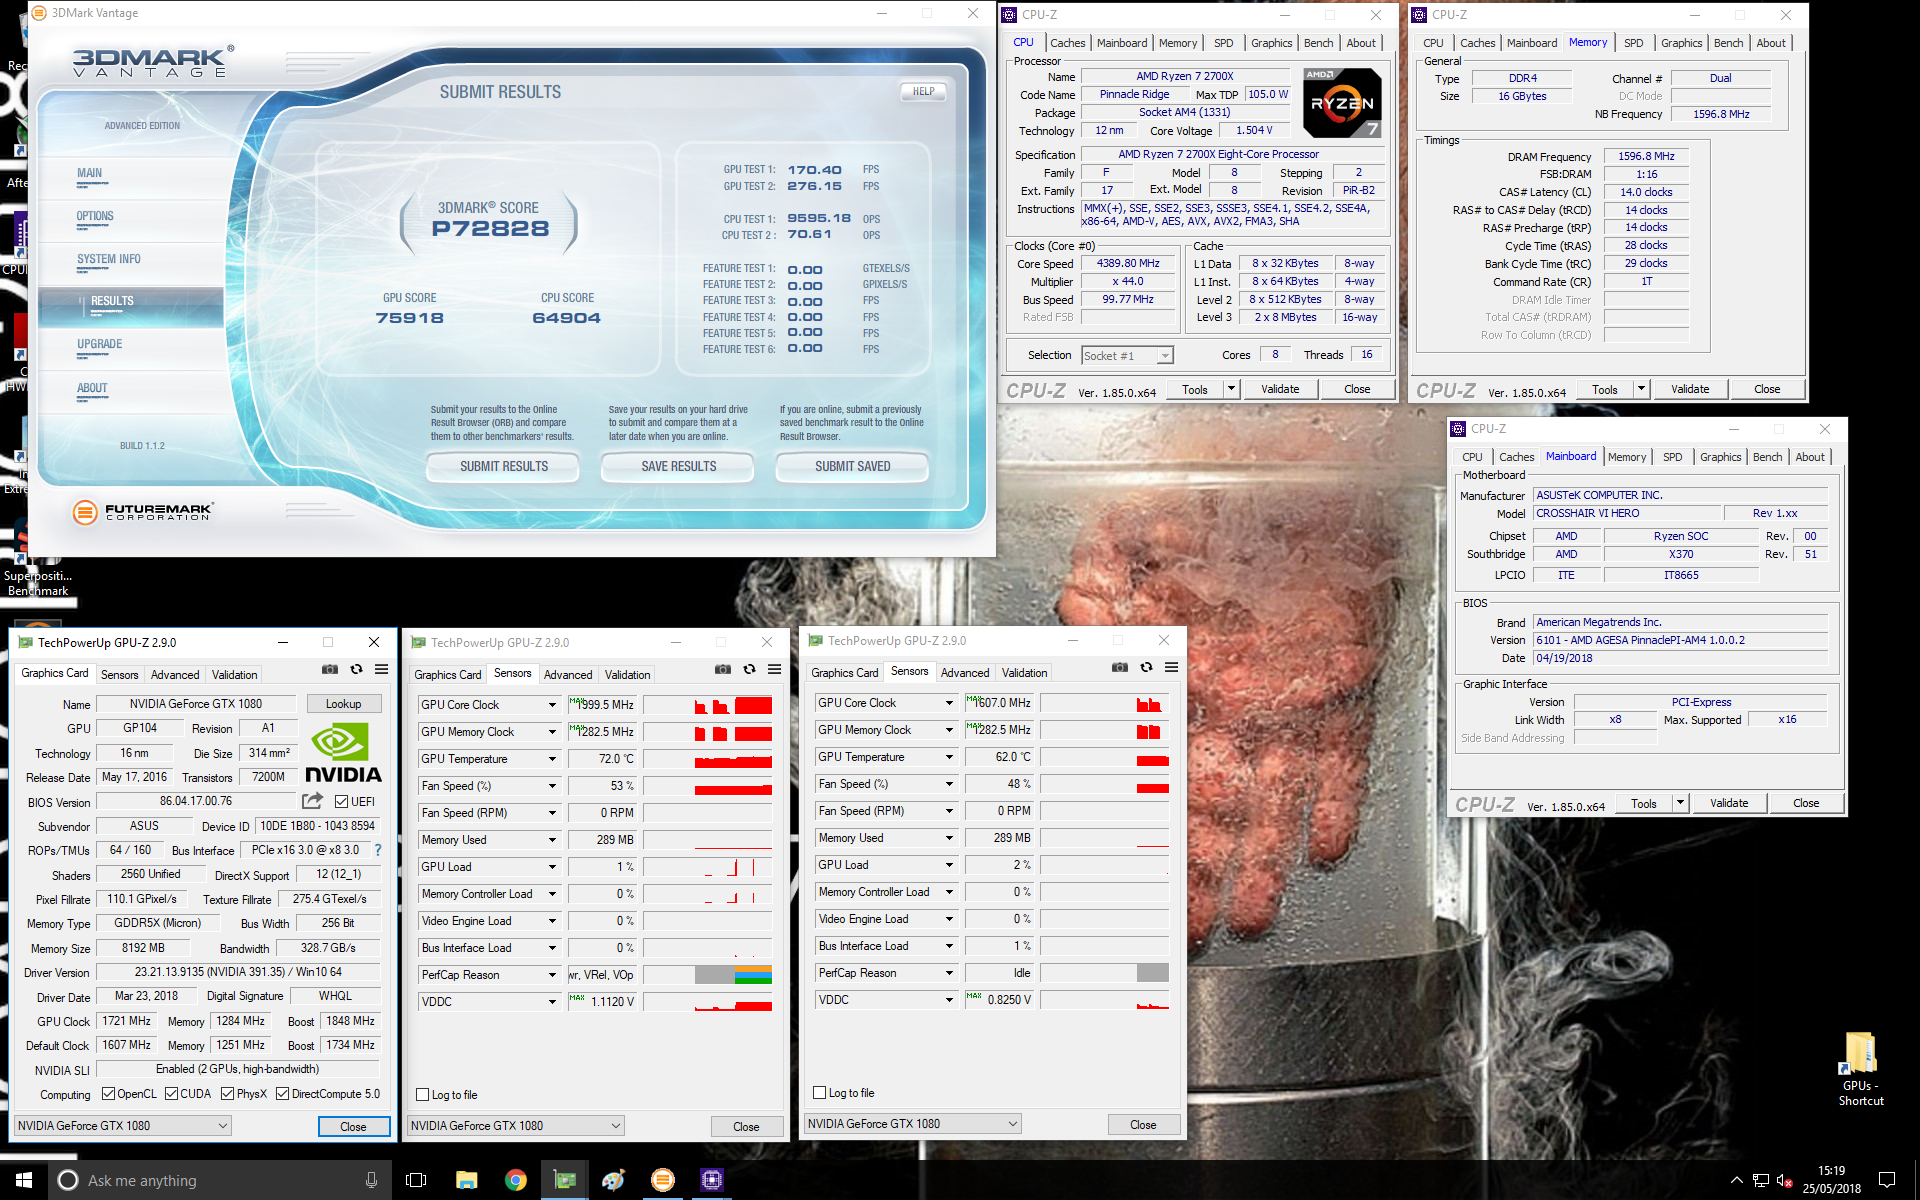Viewport: 1920px width, 1200px height.
Task: Open Windows Start menu
Action: [24, 1180]
